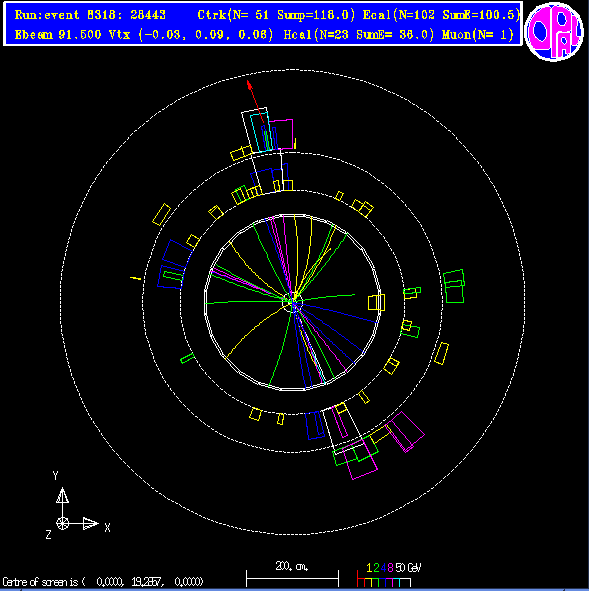Select the yellow Ecal cluster inside the tracker
The image size is (589, 591).
coord(376,303)
